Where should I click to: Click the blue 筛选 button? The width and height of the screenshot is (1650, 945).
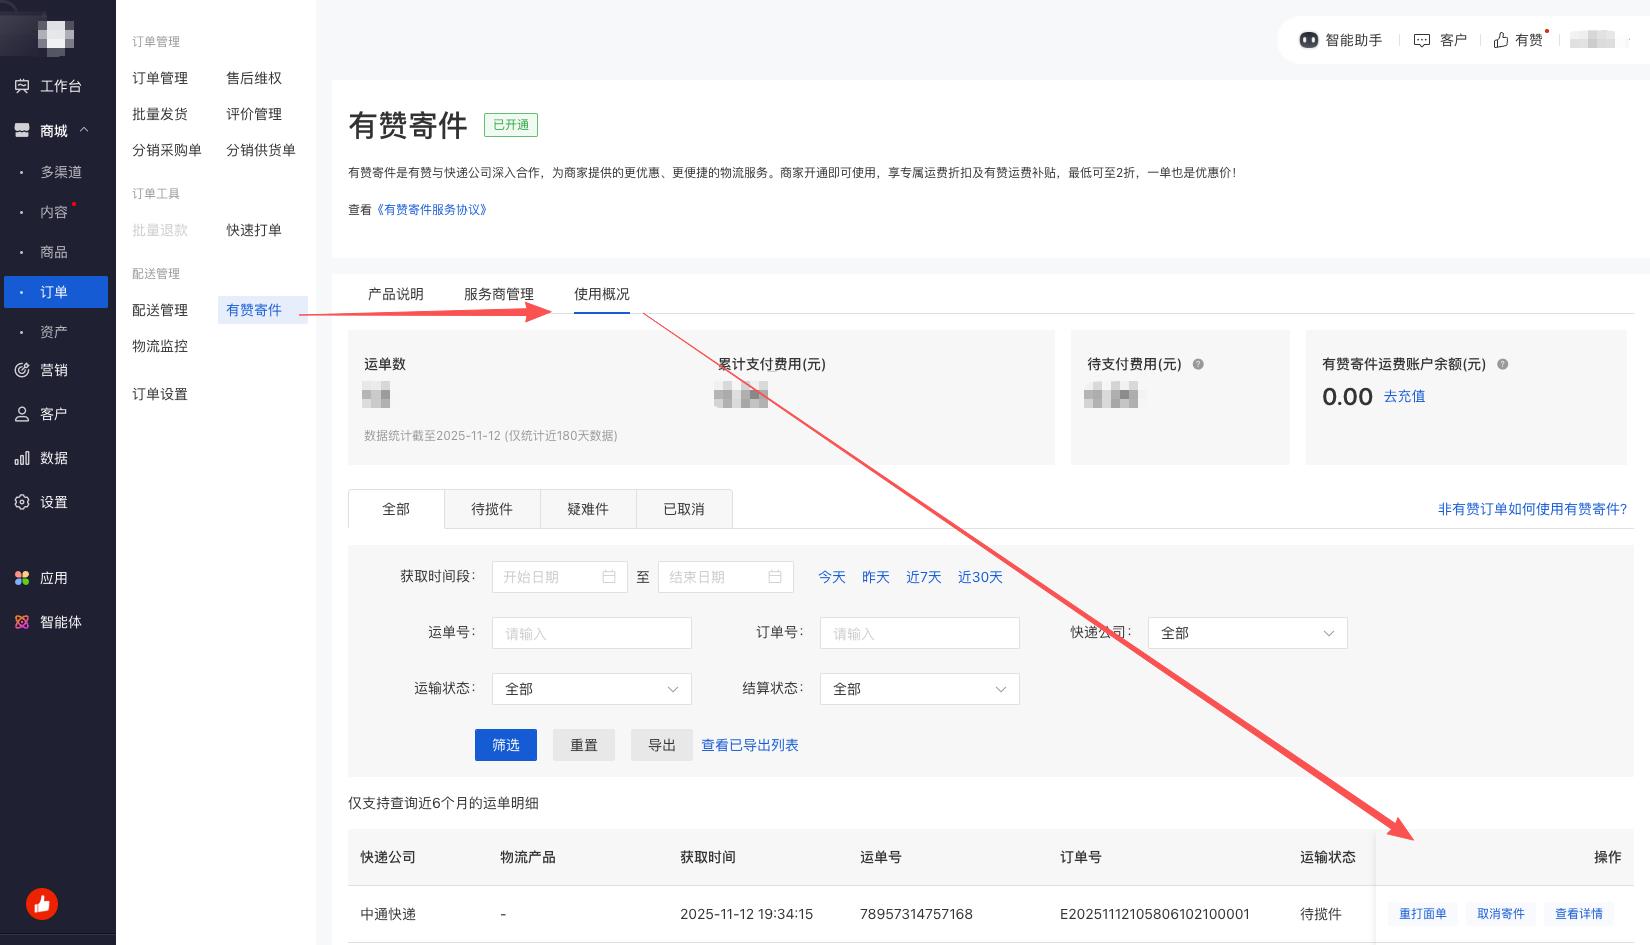click(x=505, y=745)
